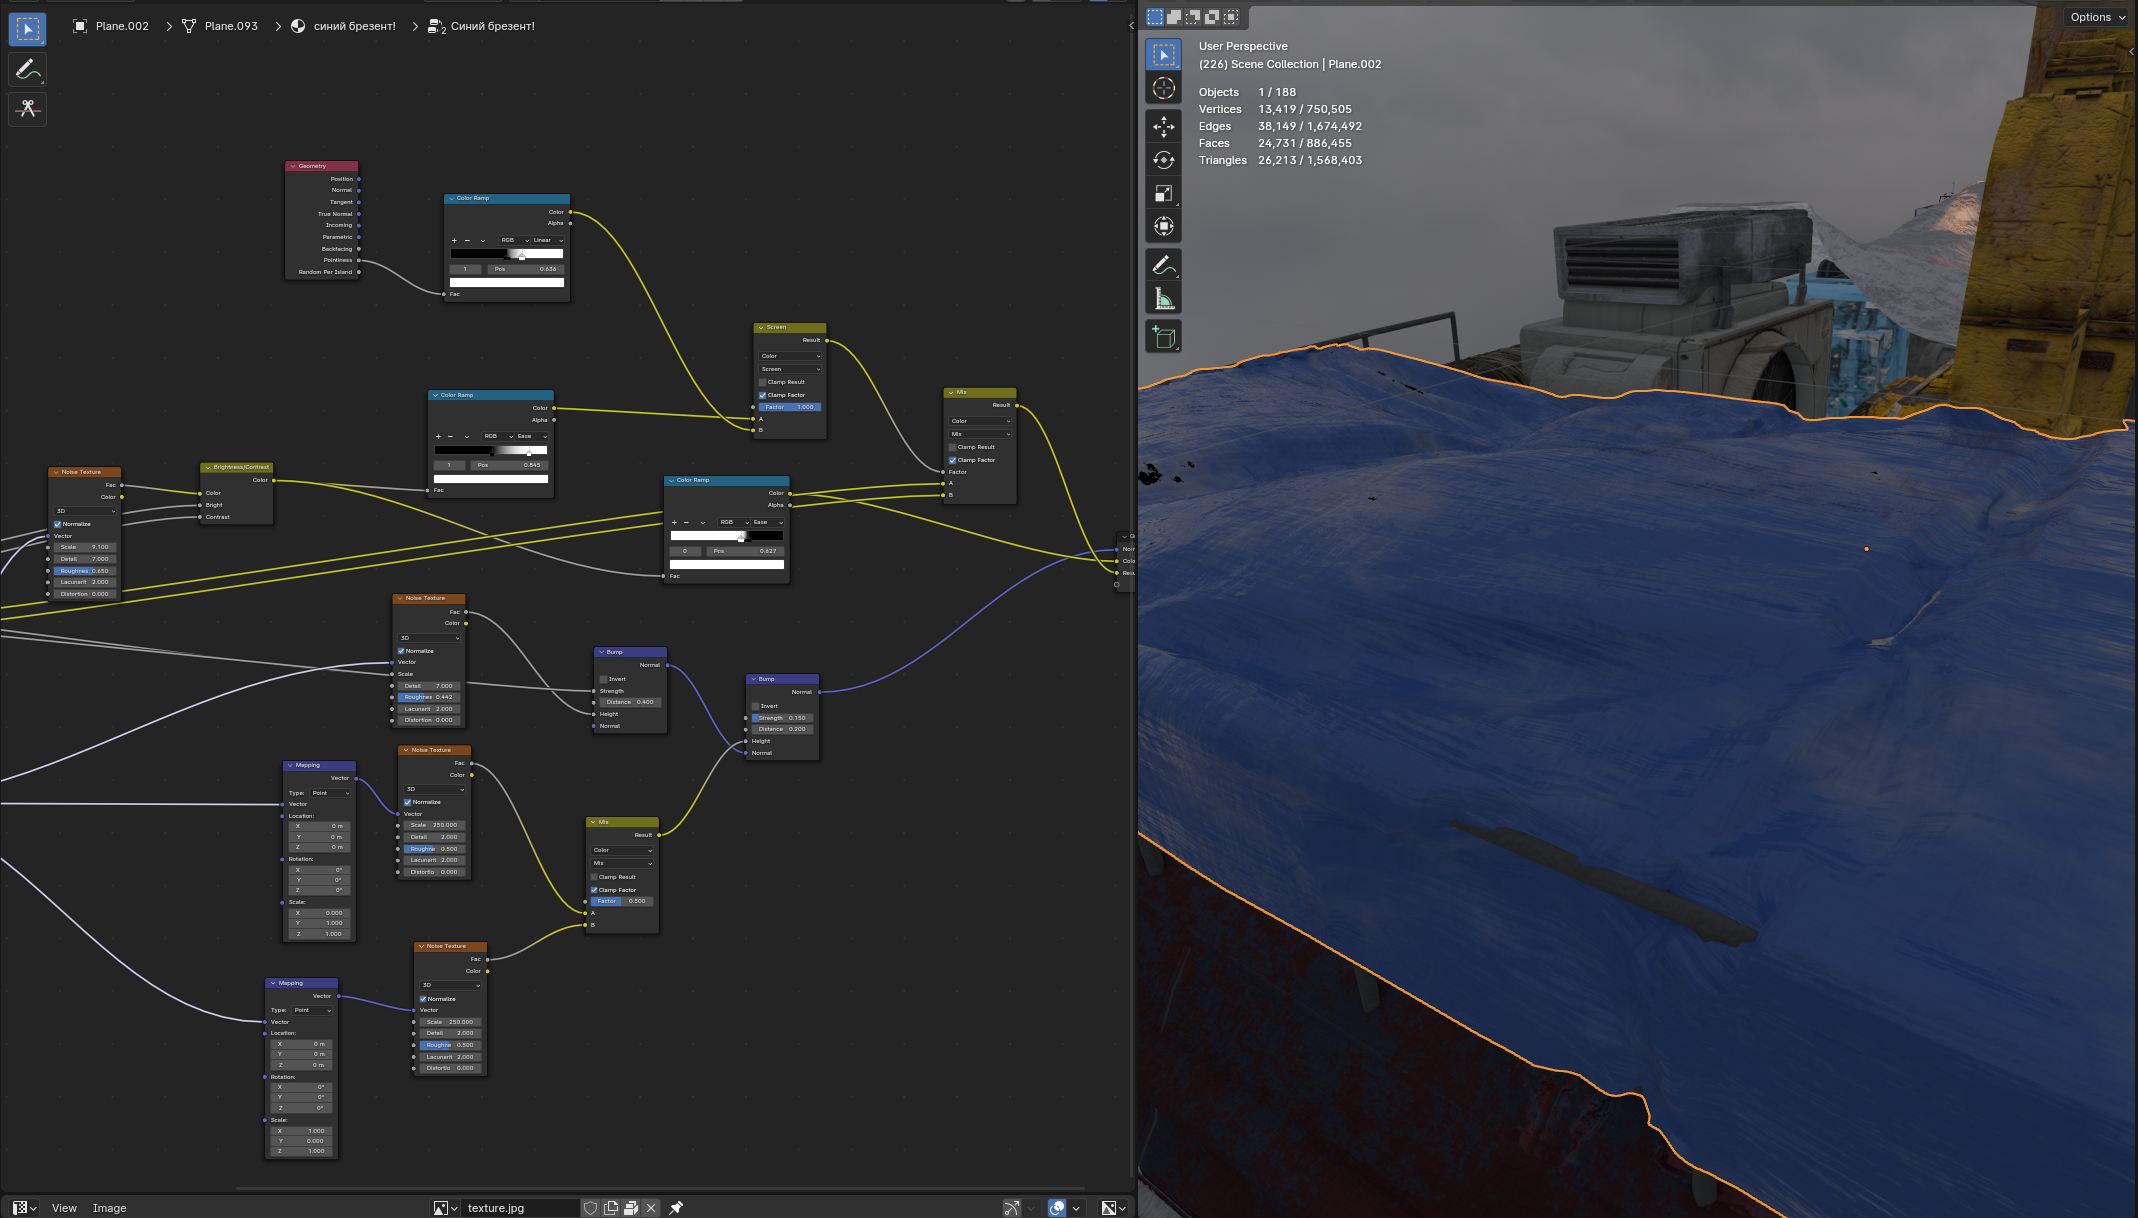Open the Image menu at bottom
The height and width of the screenshot is (1218, 2138).
[109, 1208]
